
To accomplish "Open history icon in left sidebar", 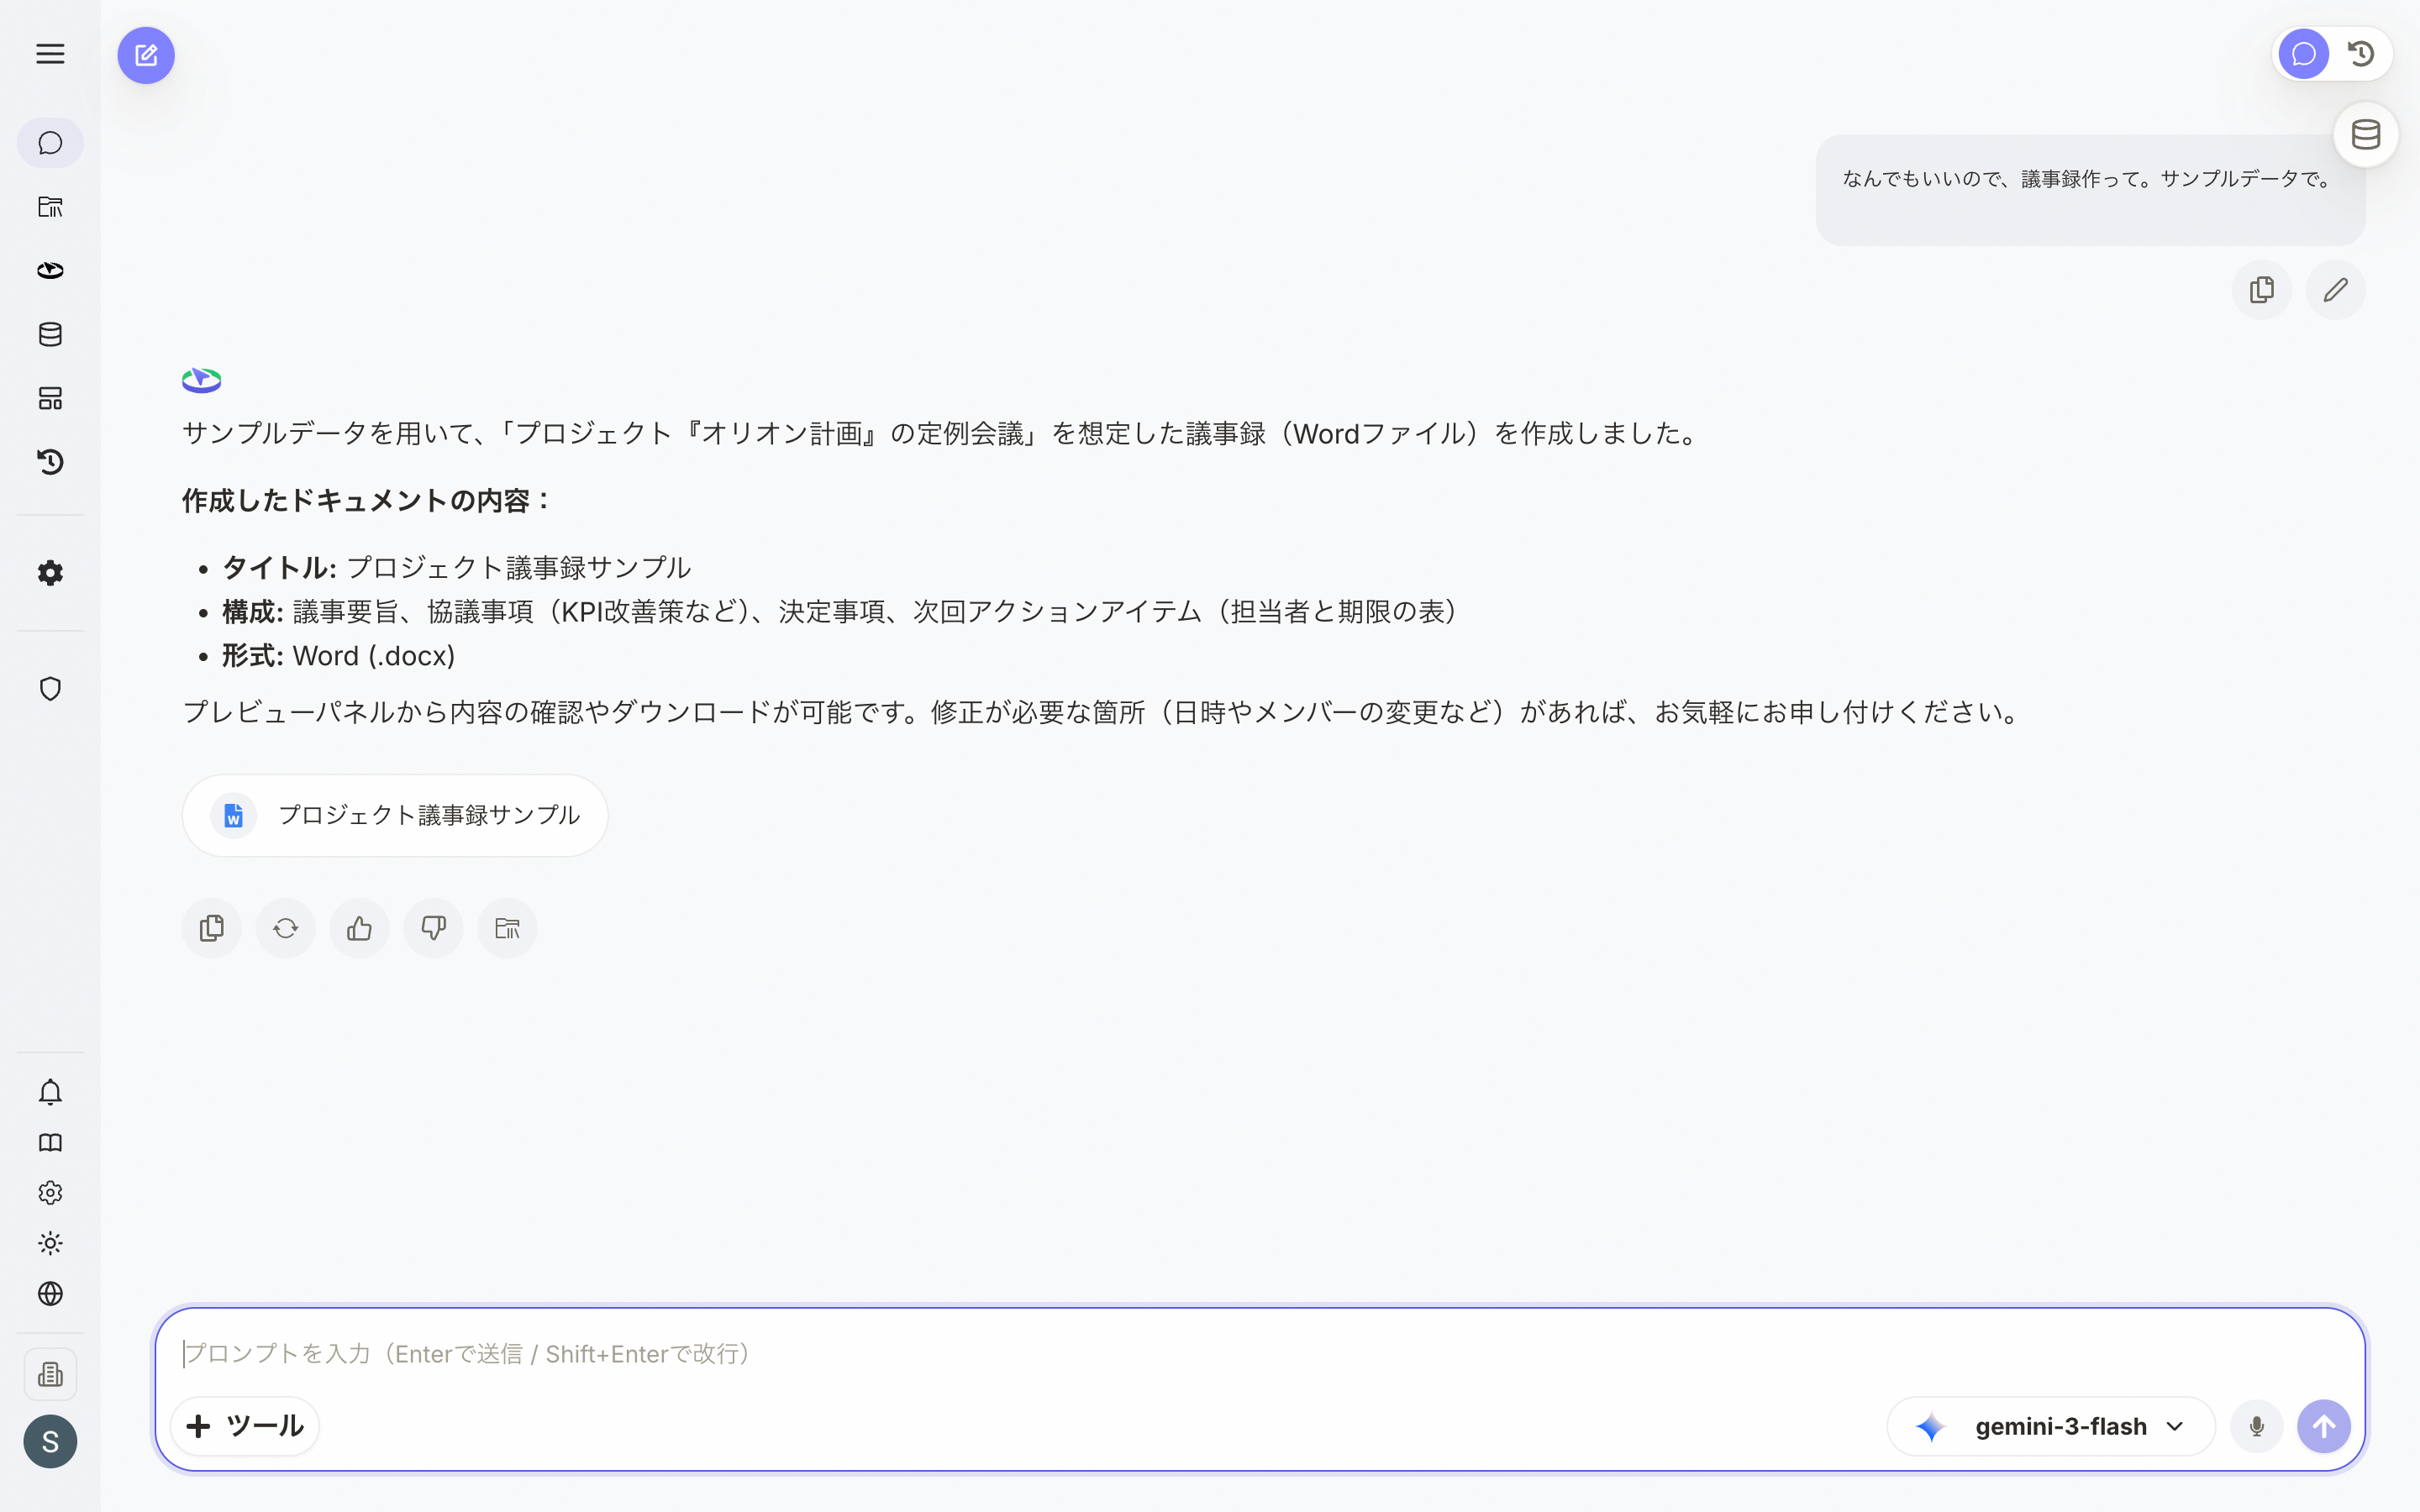I will coord(50,462).
